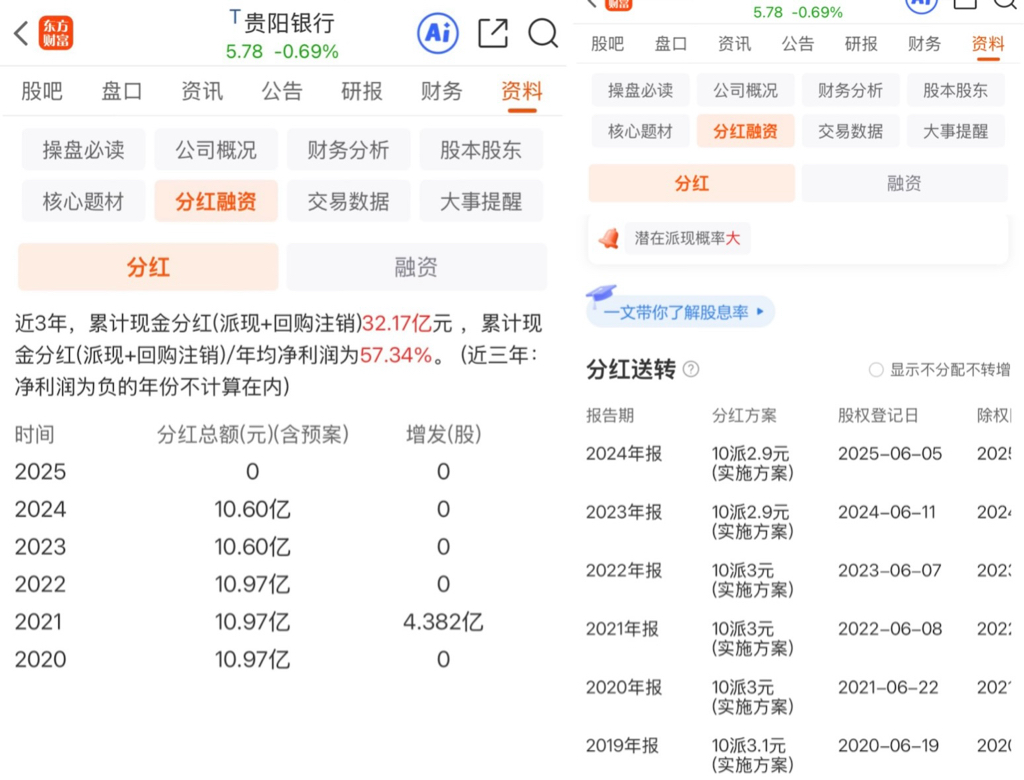The image size is (1024, 780).
Task: Switch to 盘口 tab in right panel
Action: 671,44
